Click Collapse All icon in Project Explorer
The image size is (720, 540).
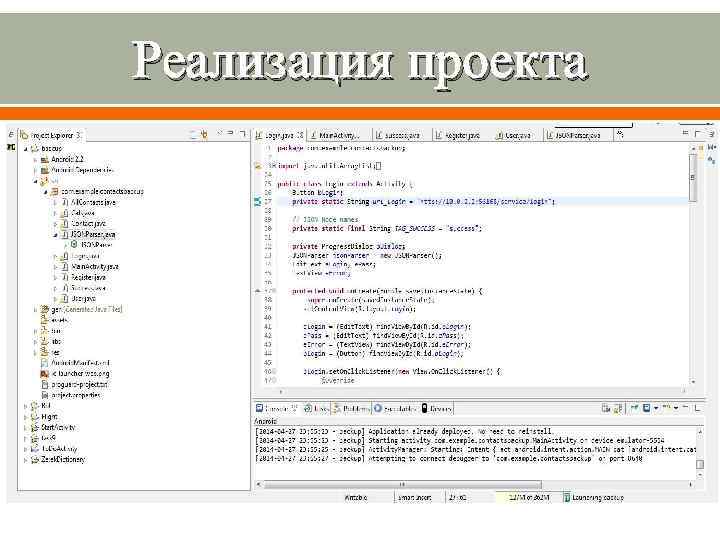tap(193, 135)
